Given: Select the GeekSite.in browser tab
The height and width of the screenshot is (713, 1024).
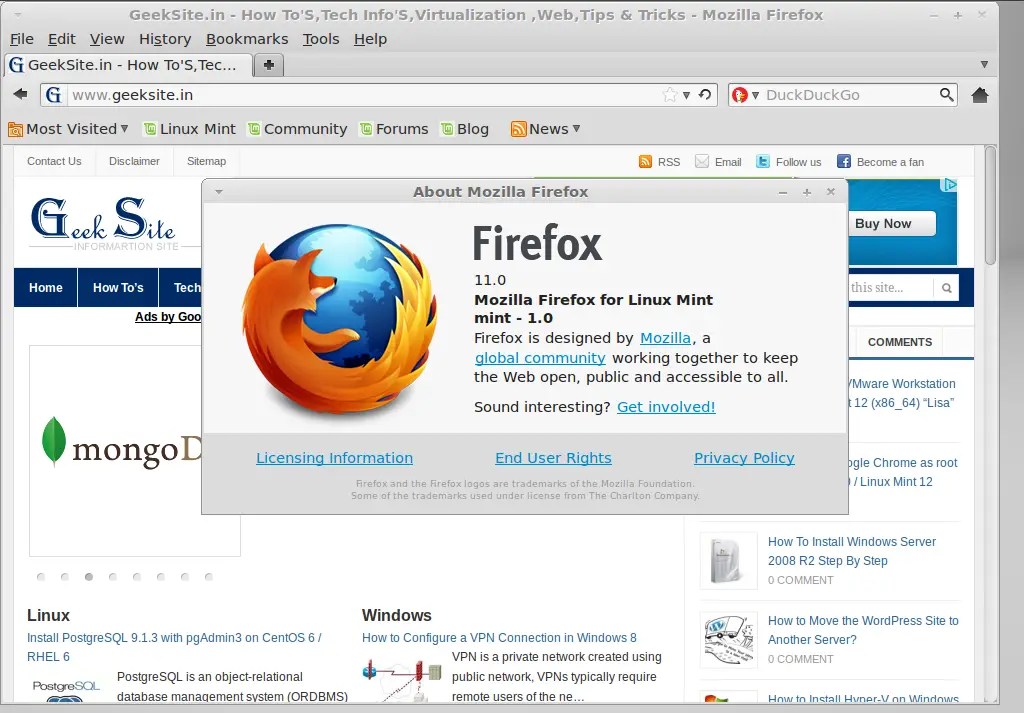Looking at the screenshot, I should click(x=128, y=65).
